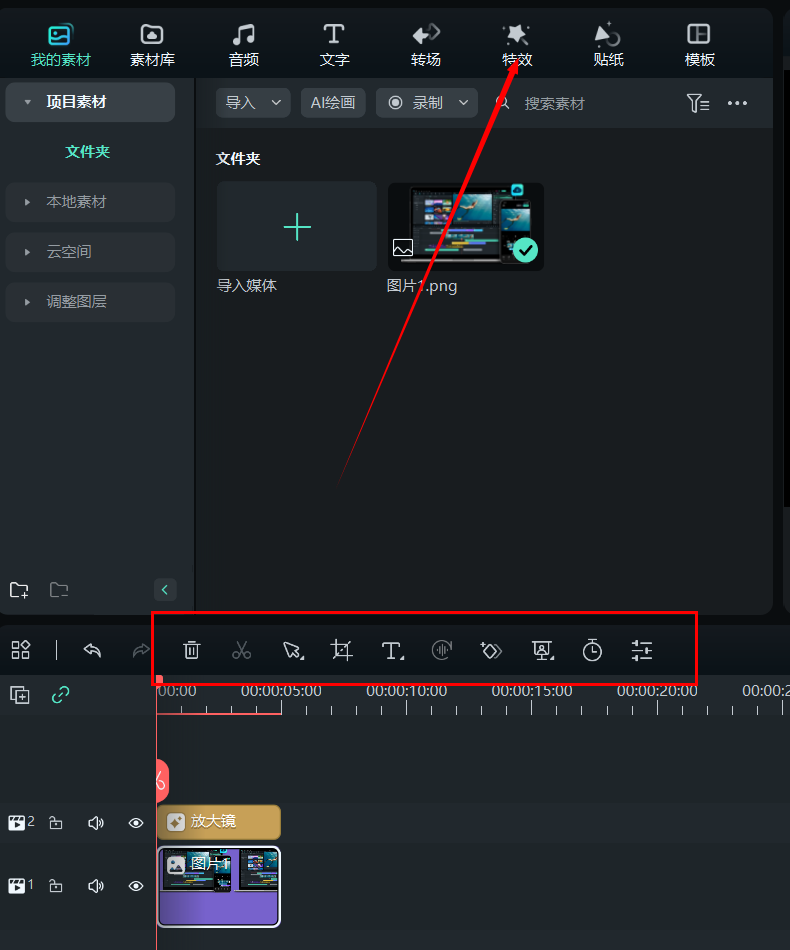
Task: Select the 图片1.png thumbnail
Action: [x=465, y=227]
